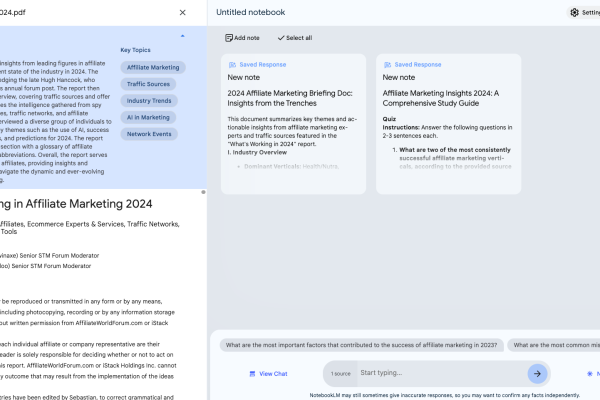Click the send arrow button
The height and width of the screenshot is (400, 600).
[x=537, y=374]
